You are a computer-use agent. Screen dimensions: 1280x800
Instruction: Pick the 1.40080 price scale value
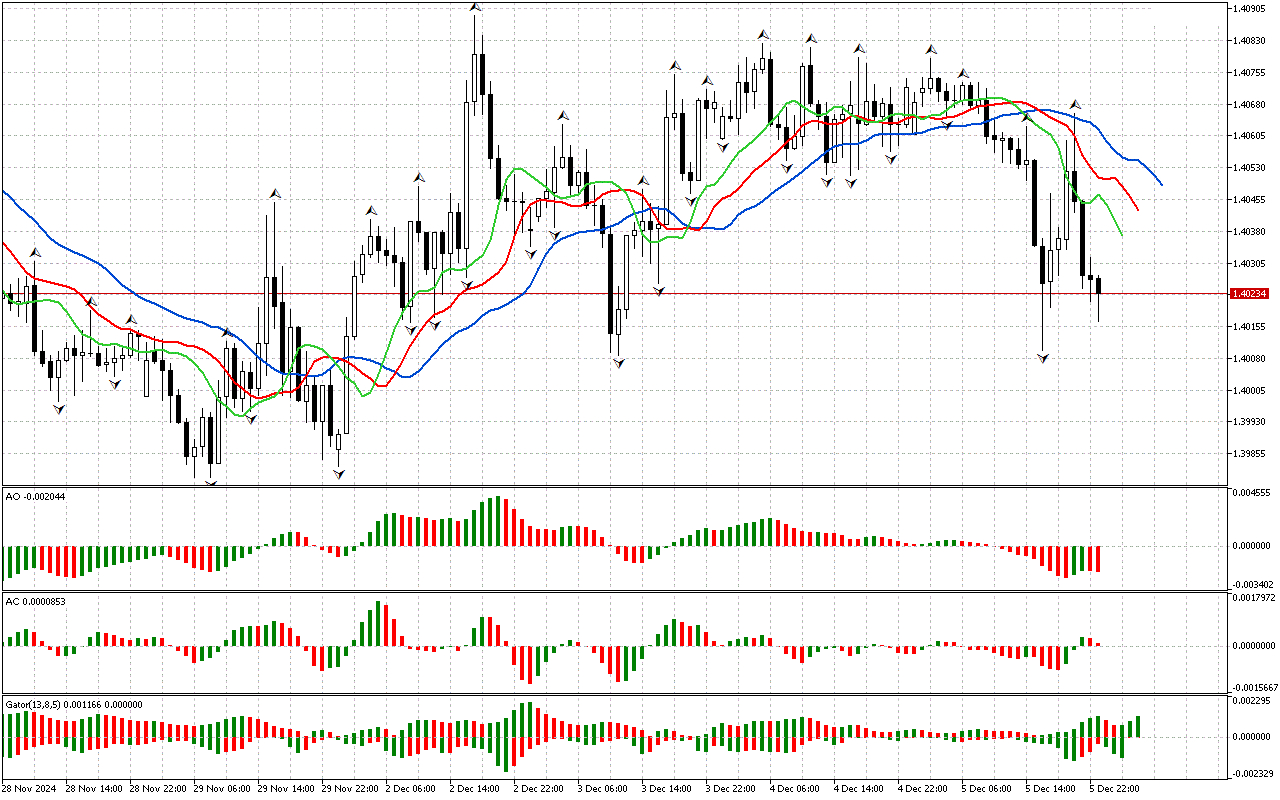point(1250,359)
